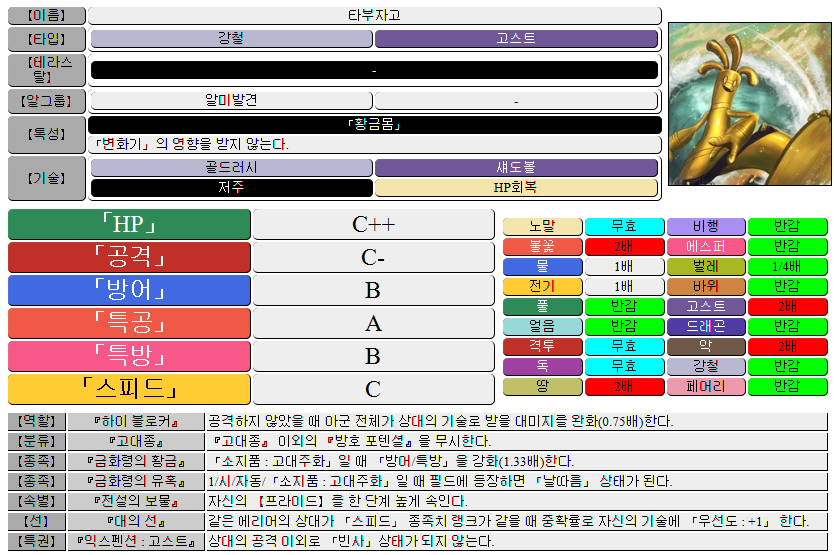Click the 『하이 블로커』 role entry
Viewport: 834px width, 555px height.
coord(136,422)
